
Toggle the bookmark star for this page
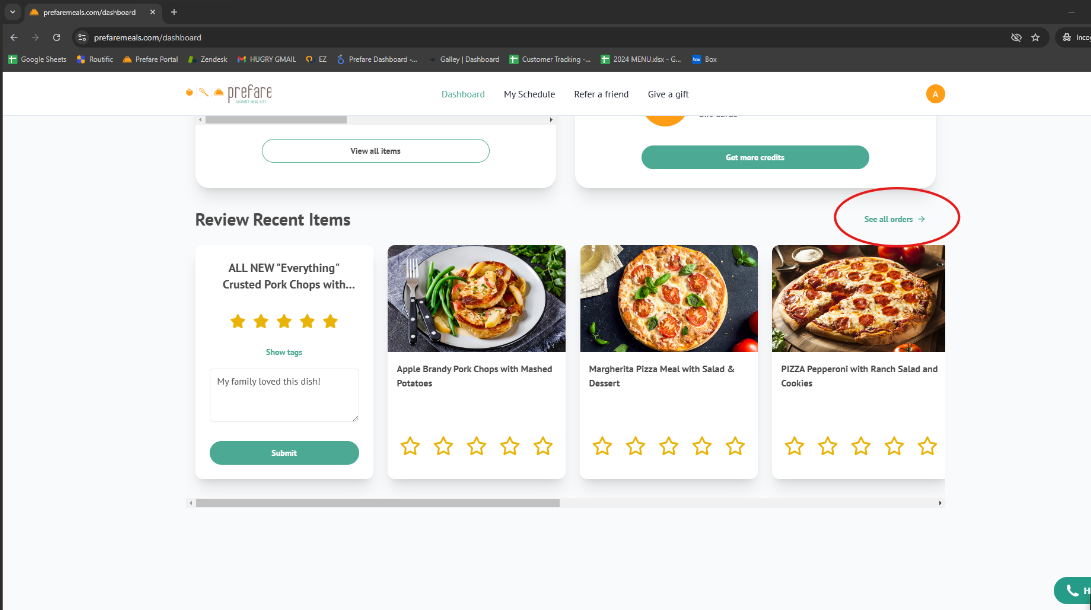1035,36
